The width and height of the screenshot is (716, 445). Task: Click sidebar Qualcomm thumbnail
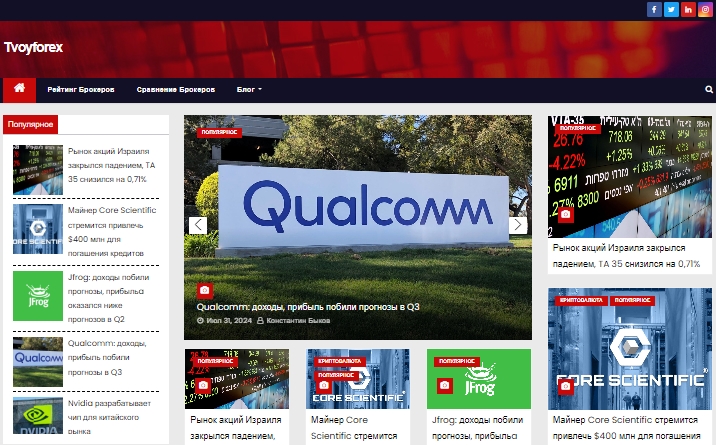38,362
